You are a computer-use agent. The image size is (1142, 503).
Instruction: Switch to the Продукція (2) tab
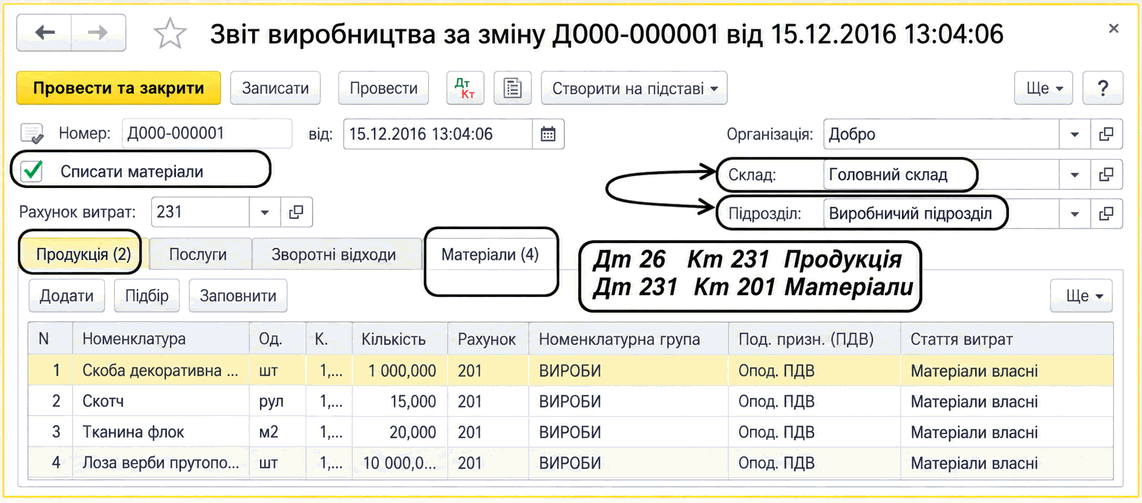point(84,256)
